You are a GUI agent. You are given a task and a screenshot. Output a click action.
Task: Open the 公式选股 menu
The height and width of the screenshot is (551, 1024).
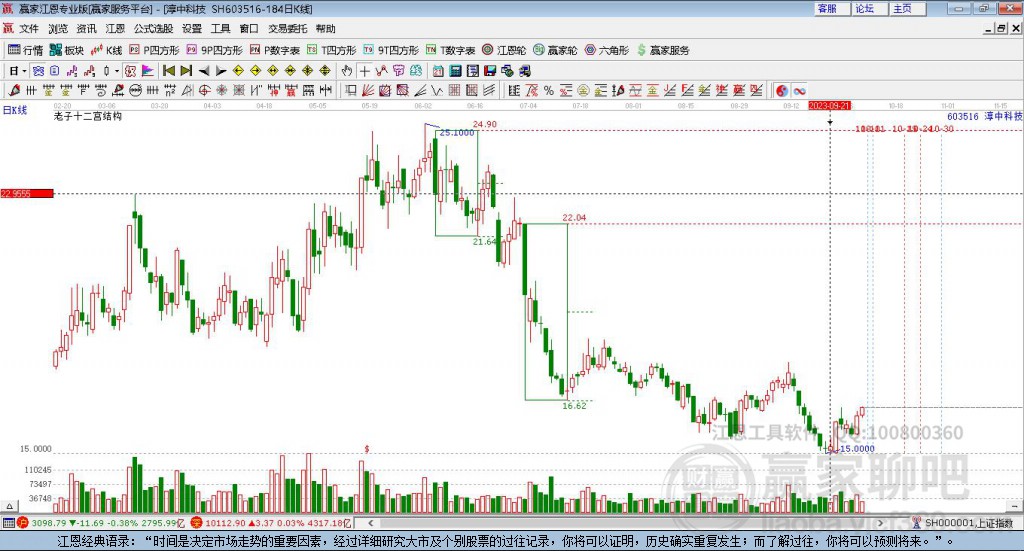pyautogui.click(x=153, y=29)
